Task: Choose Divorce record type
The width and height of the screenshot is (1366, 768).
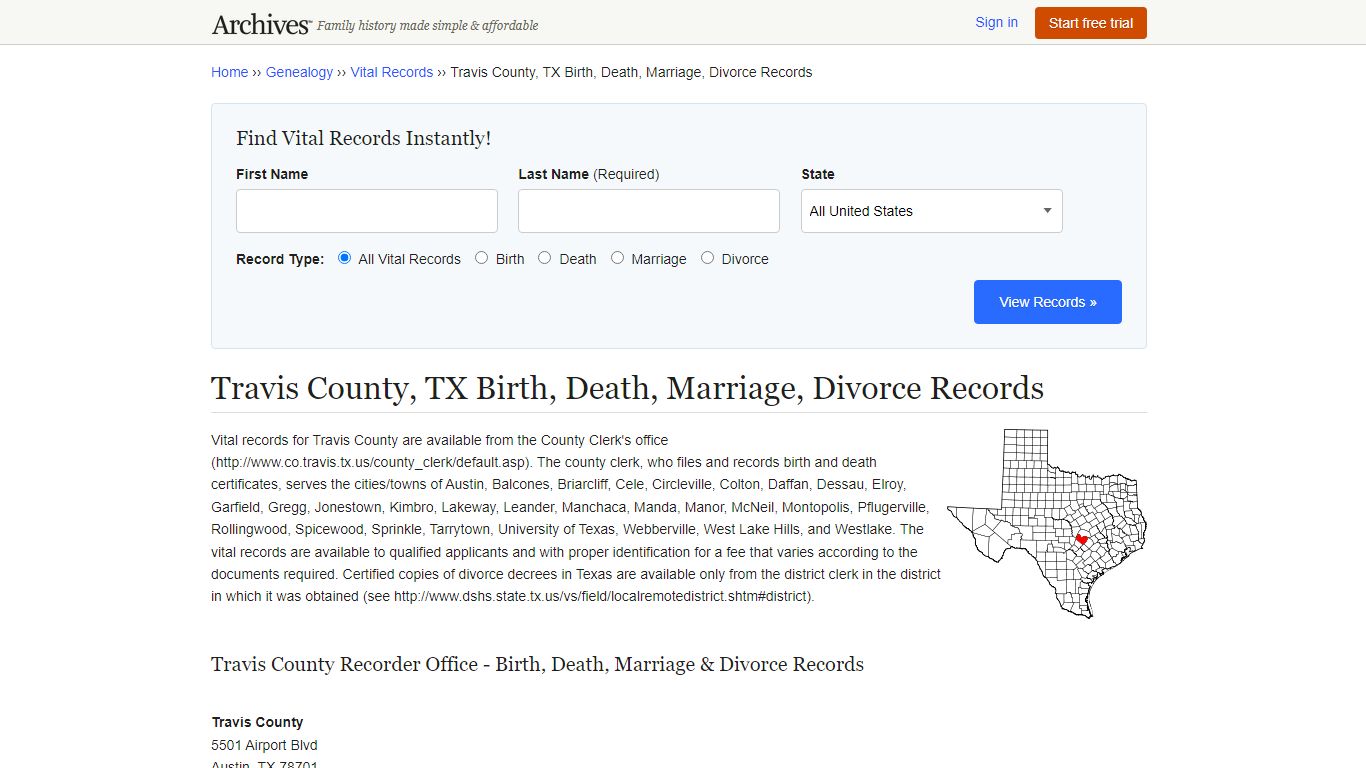Action: click(x=707, y=258)
